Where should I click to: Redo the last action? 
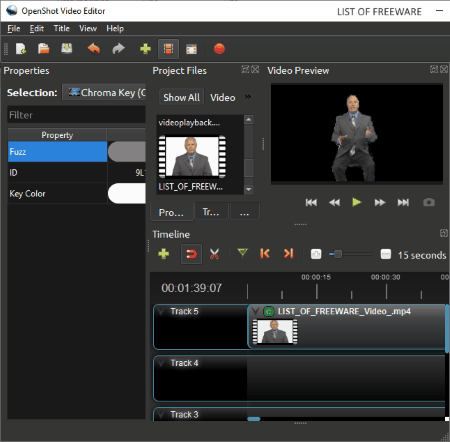(x=118, y=49)
